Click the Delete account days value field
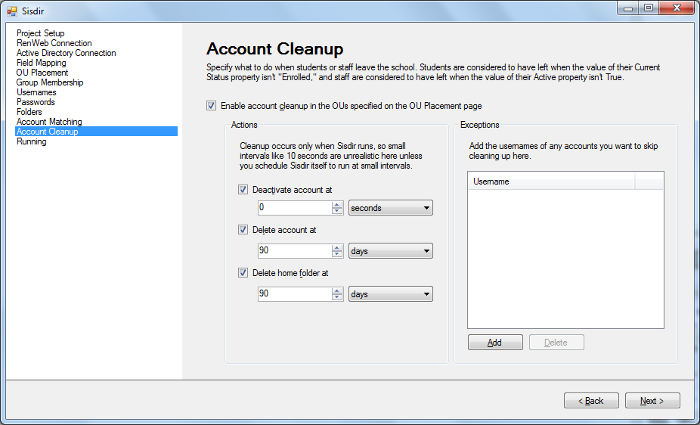This screenshot has width=700, height=425. (x=295, y=250)
